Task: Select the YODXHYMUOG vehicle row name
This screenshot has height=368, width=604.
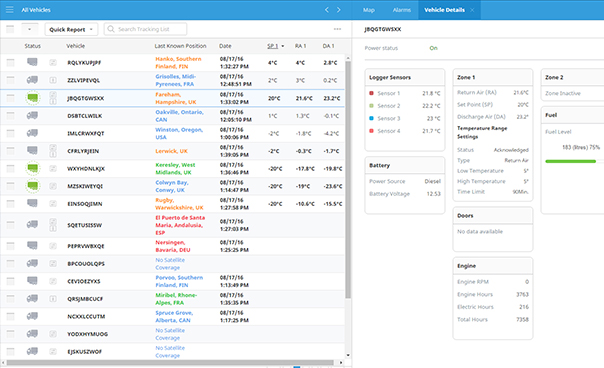Action: (x=87, y=334)
